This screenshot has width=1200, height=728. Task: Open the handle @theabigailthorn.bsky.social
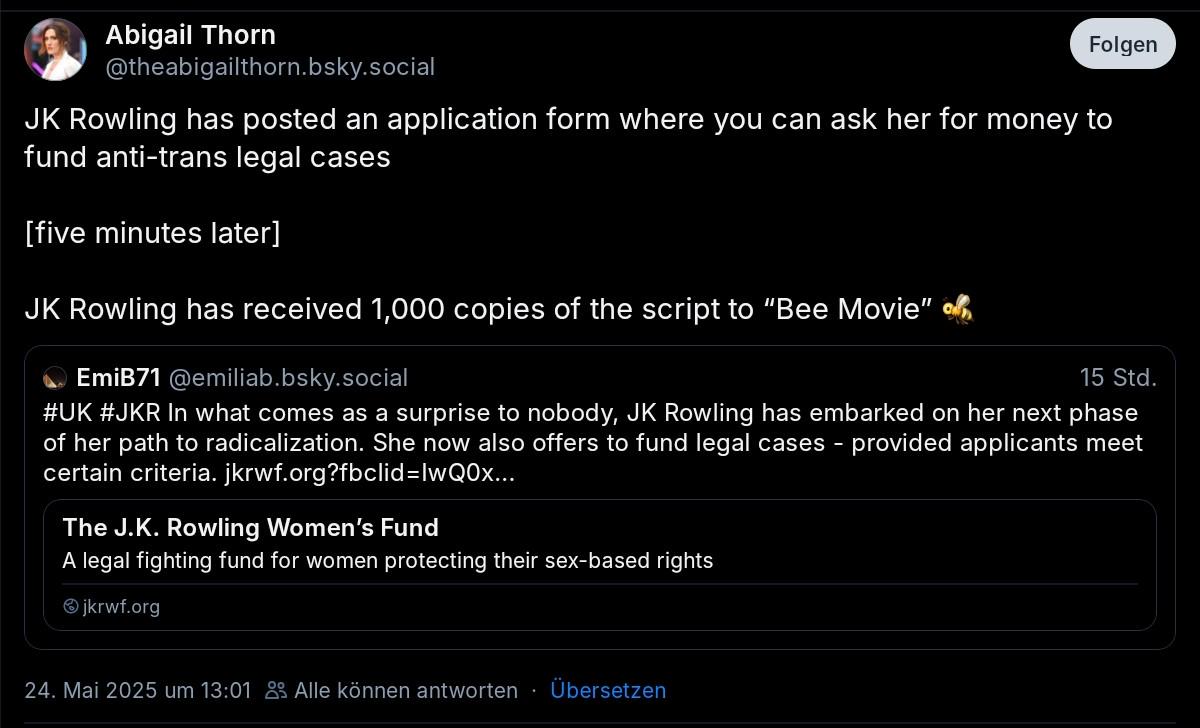coord(270,67)
